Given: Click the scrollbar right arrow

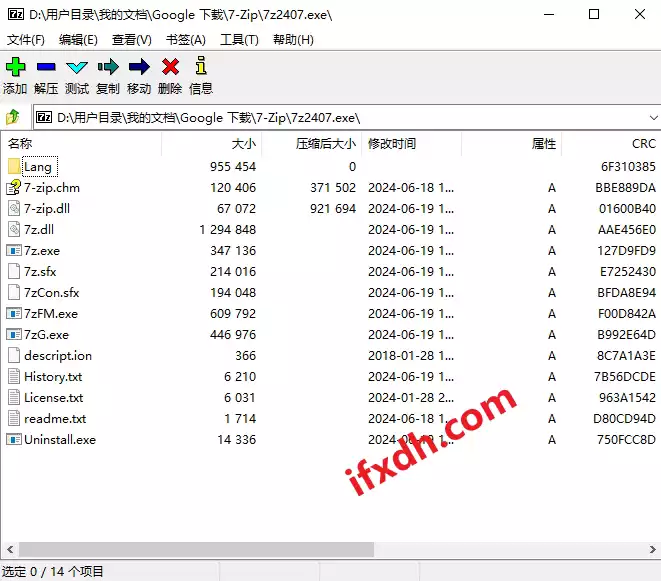Looking at the screenshot, I should point(652,549).
